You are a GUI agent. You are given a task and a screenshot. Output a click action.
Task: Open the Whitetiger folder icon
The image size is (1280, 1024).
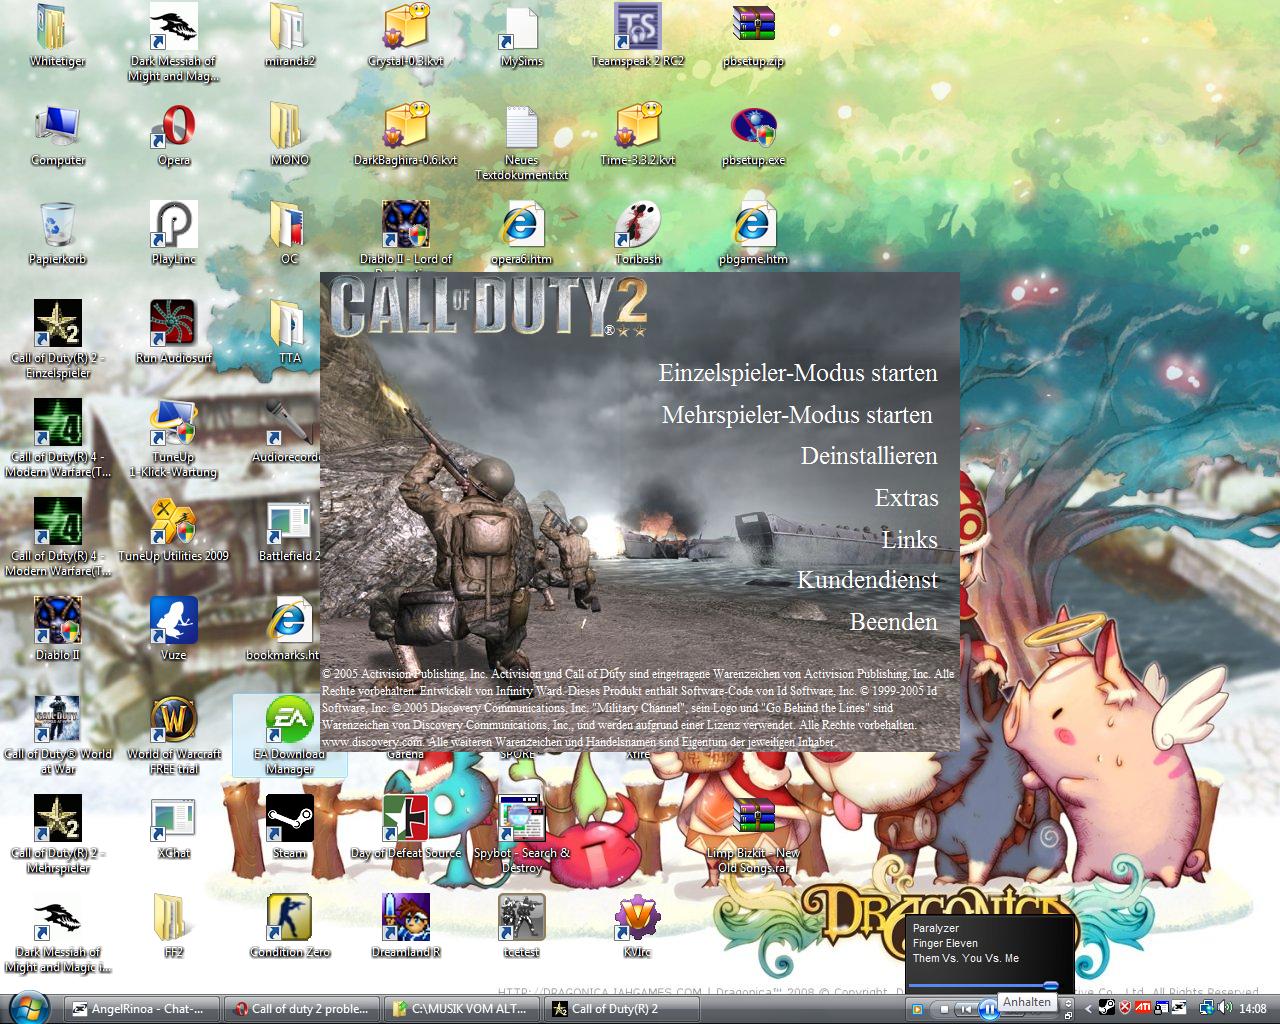point(57,37)
